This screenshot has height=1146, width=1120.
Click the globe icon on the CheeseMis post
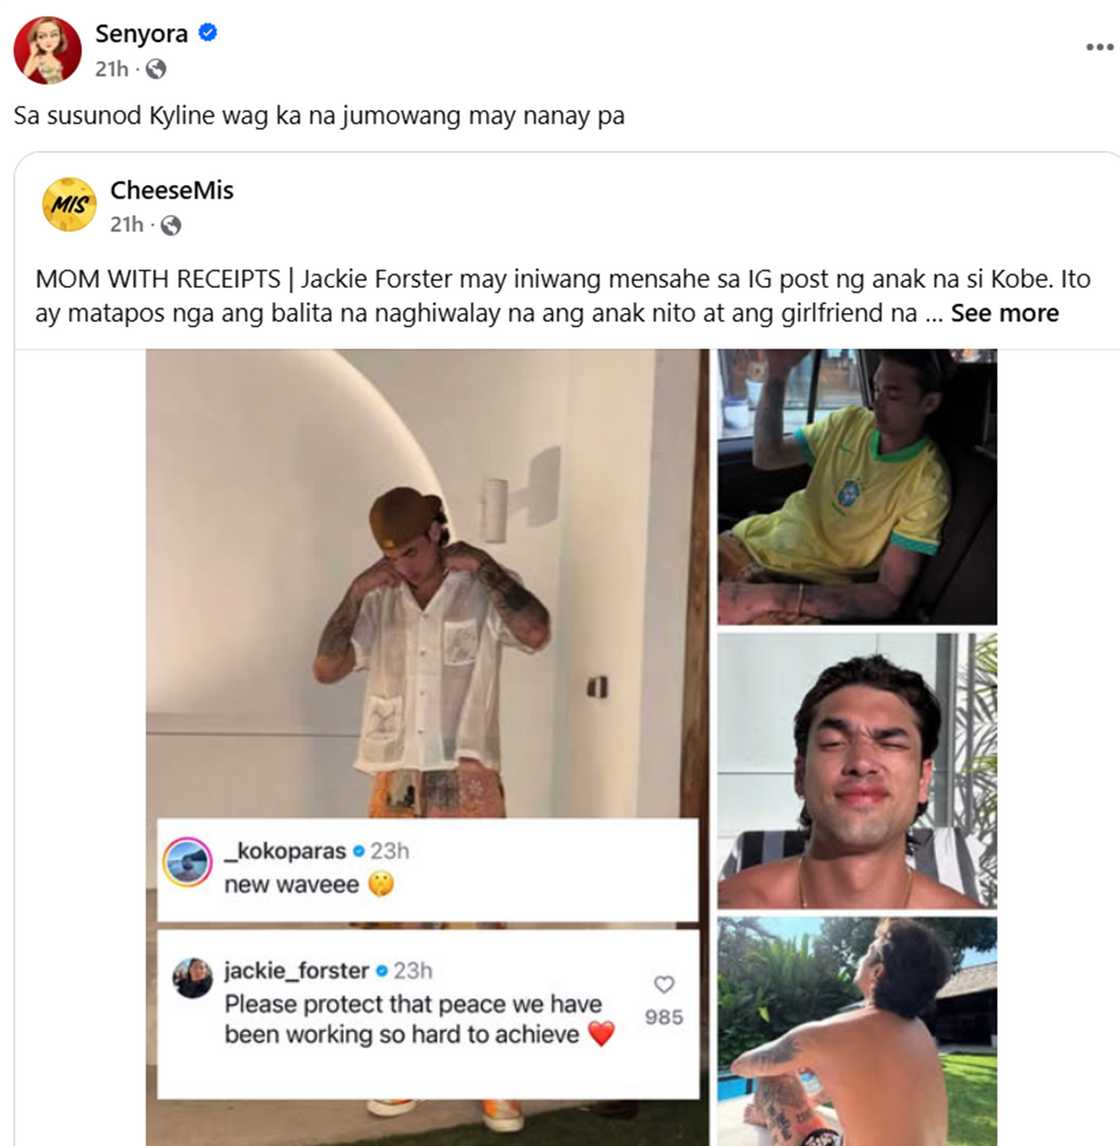[171, 225]
